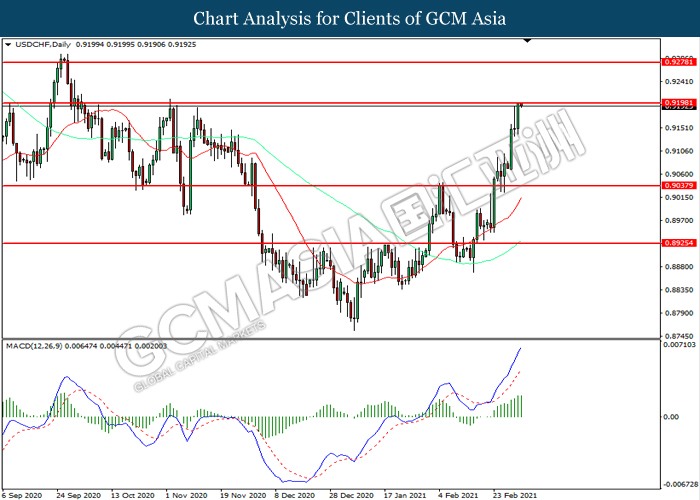Click the 0.90150 price axis label
Viewport: 700px width, 500px height.
pyautogui.click(x=679, y=198)
